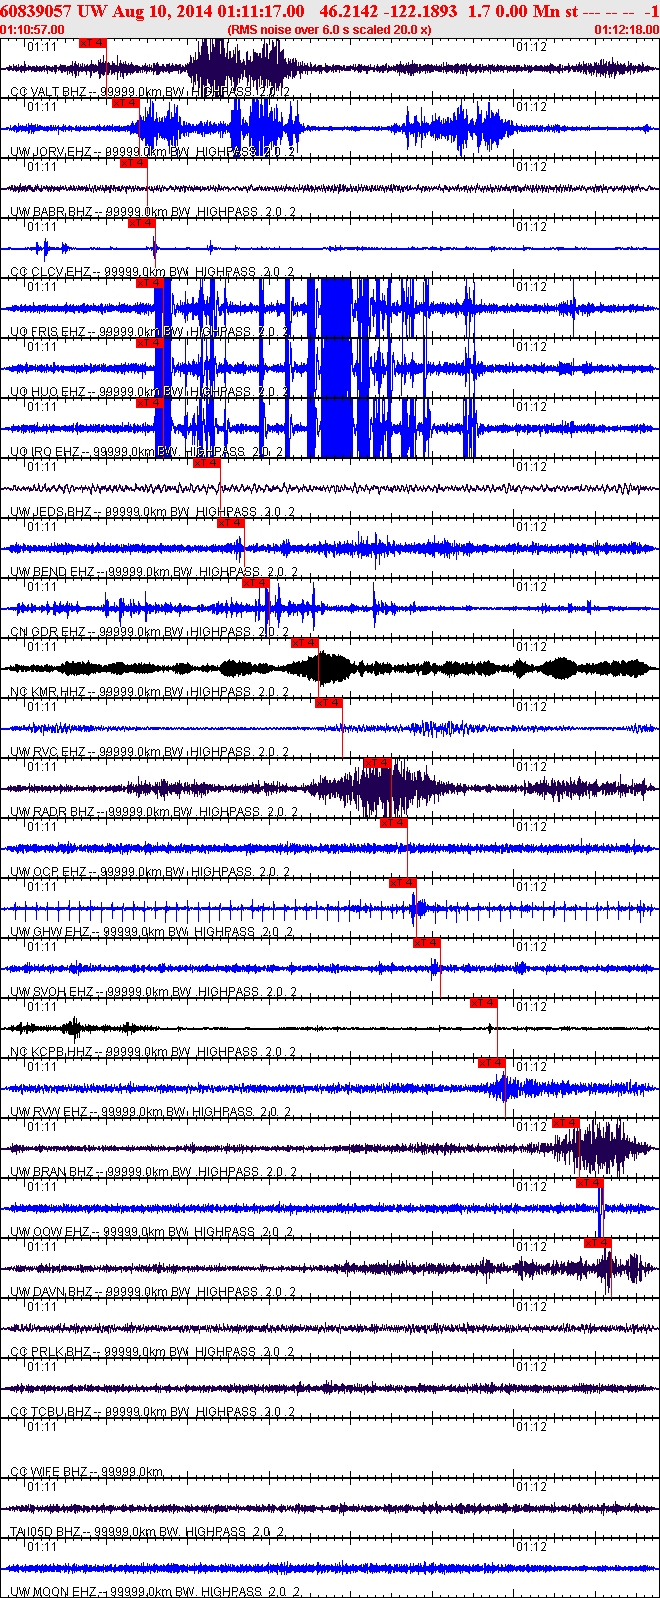The image size is (660, 1598).
Task: Select the red arrival marker on JORV trace
Action: pyautogui.click(x=125, y=103)
